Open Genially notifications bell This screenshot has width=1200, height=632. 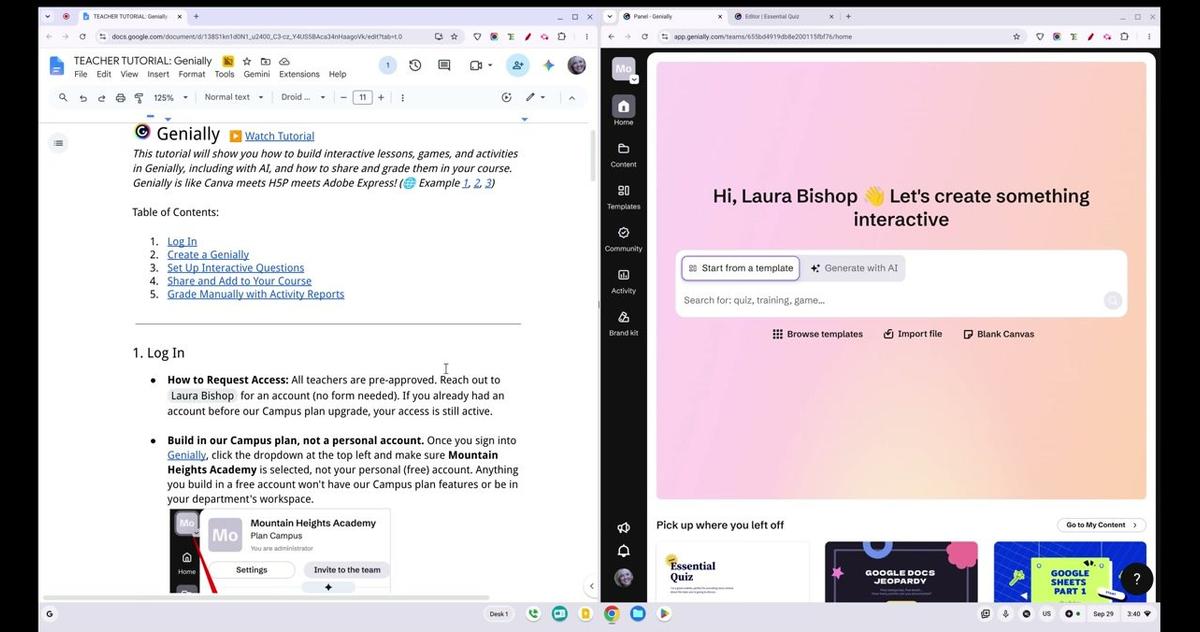pos(623,551)
